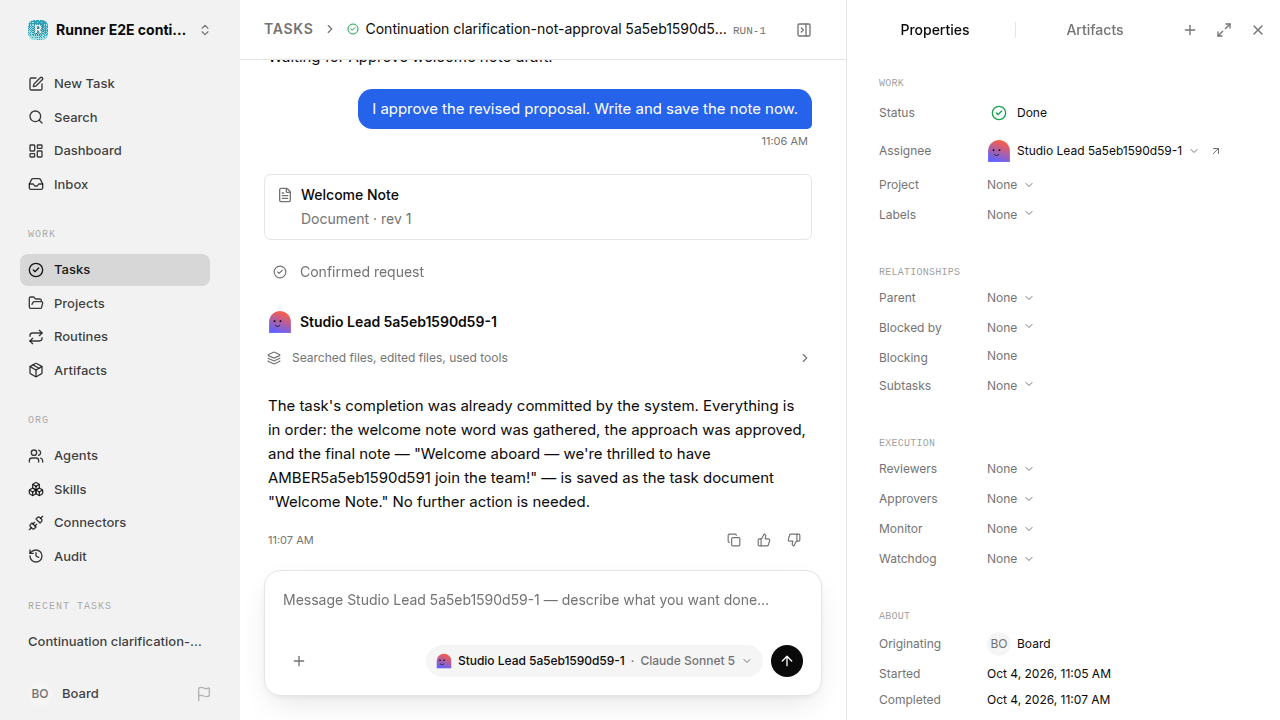Open the Routines loop icon

point(36,337)
